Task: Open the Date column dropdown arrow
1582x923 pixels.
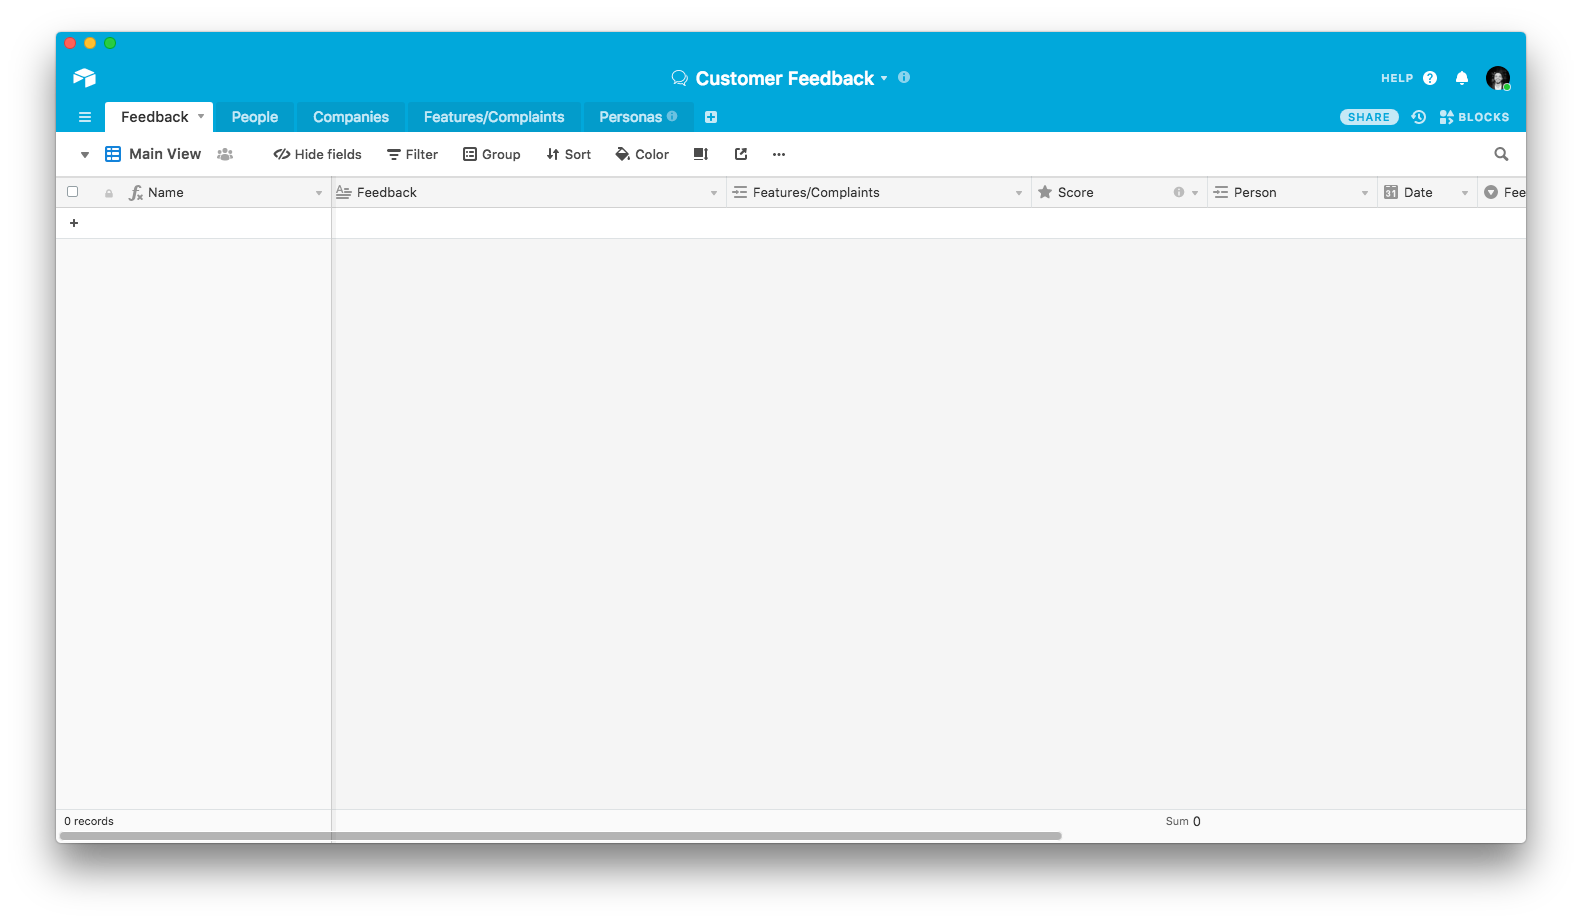Action: click(x=1465, y=193)
